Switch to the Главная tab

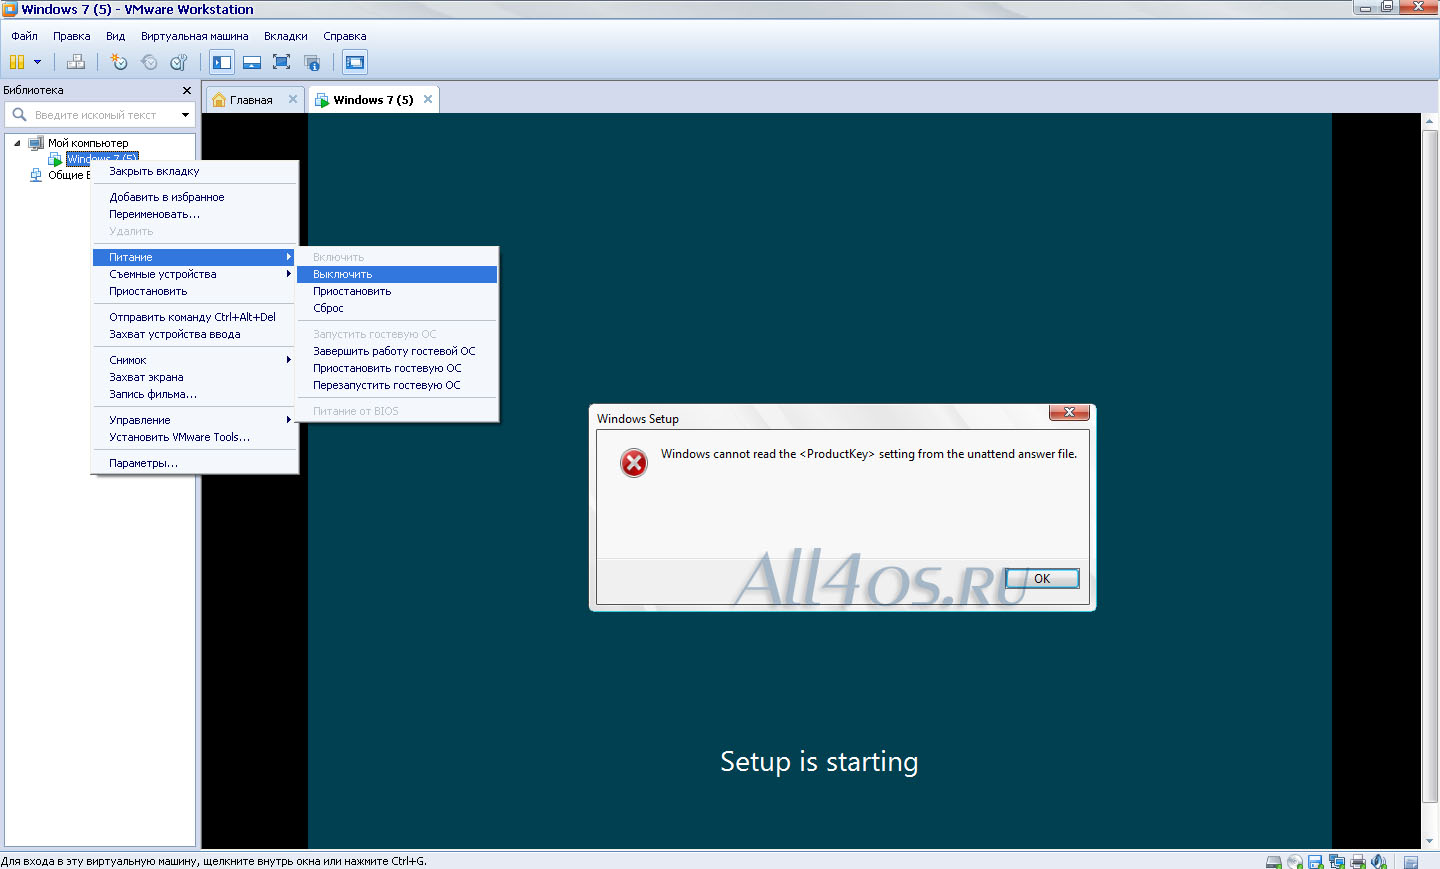251,100
